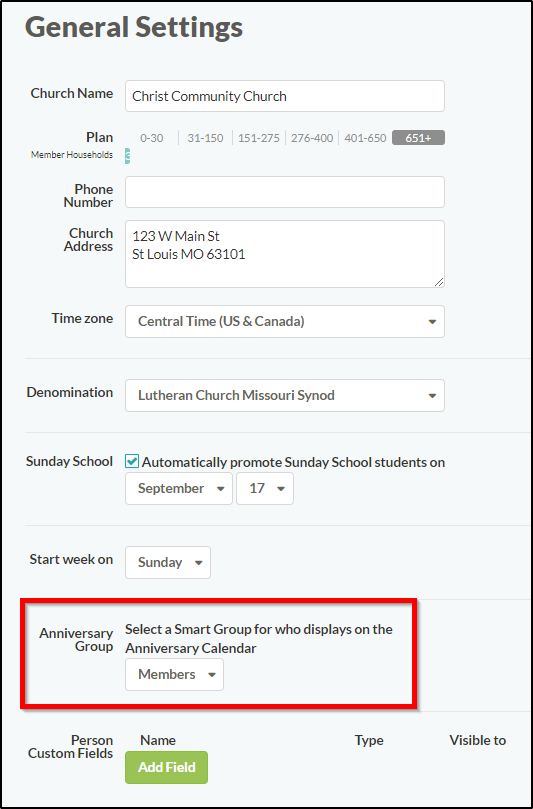
Task: Focus the Phone Number field
Action: pos(284,192)
